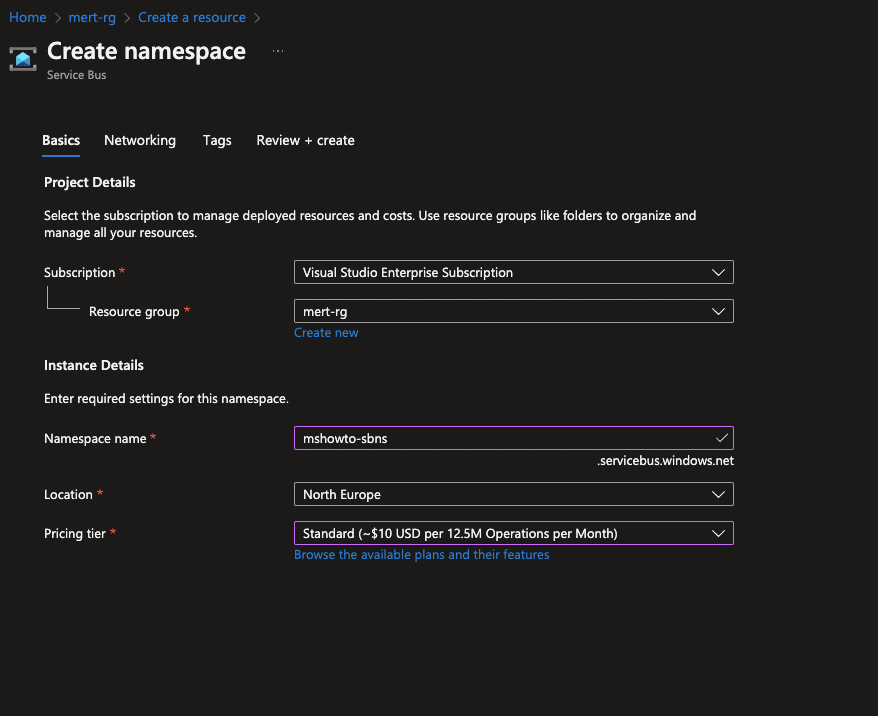Navigate to mert-rg breadcrumb
Viewport: 878px width, 716px height.
coord(92,17)
